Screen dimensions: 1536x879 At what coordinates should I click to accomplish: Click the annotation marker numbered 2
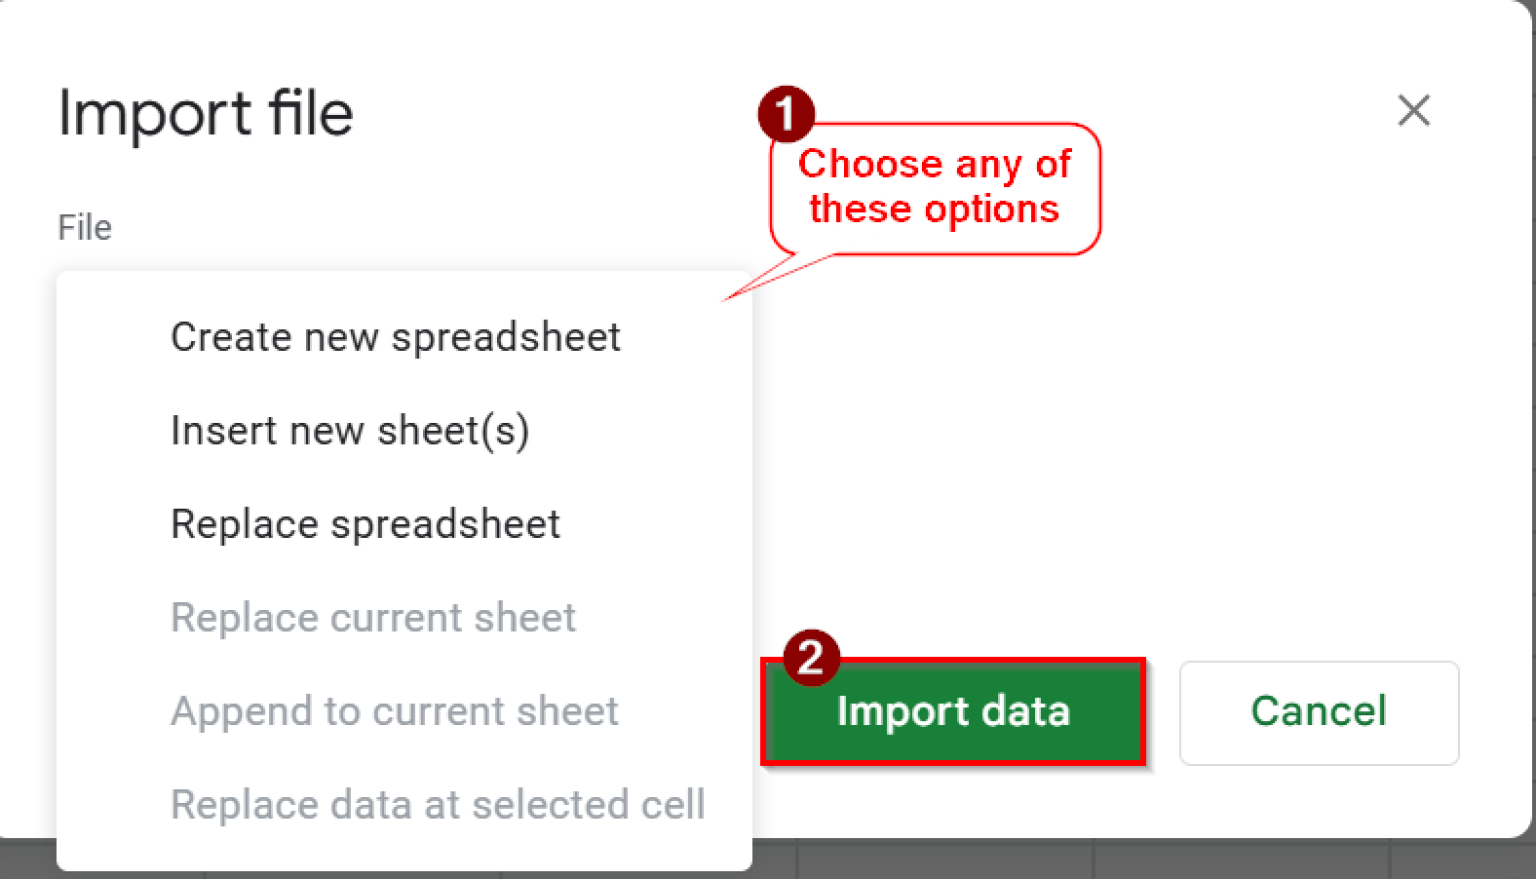812,659
